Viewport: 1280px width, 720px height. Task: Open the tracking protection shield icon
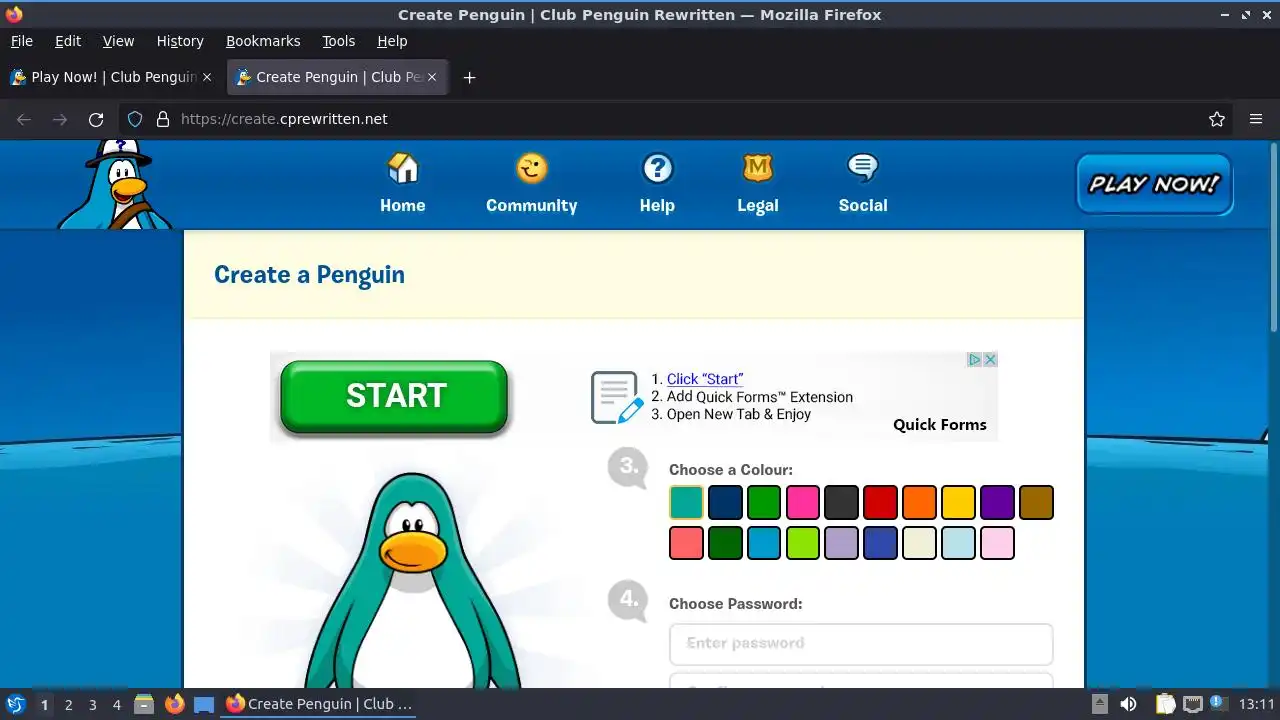135,119
